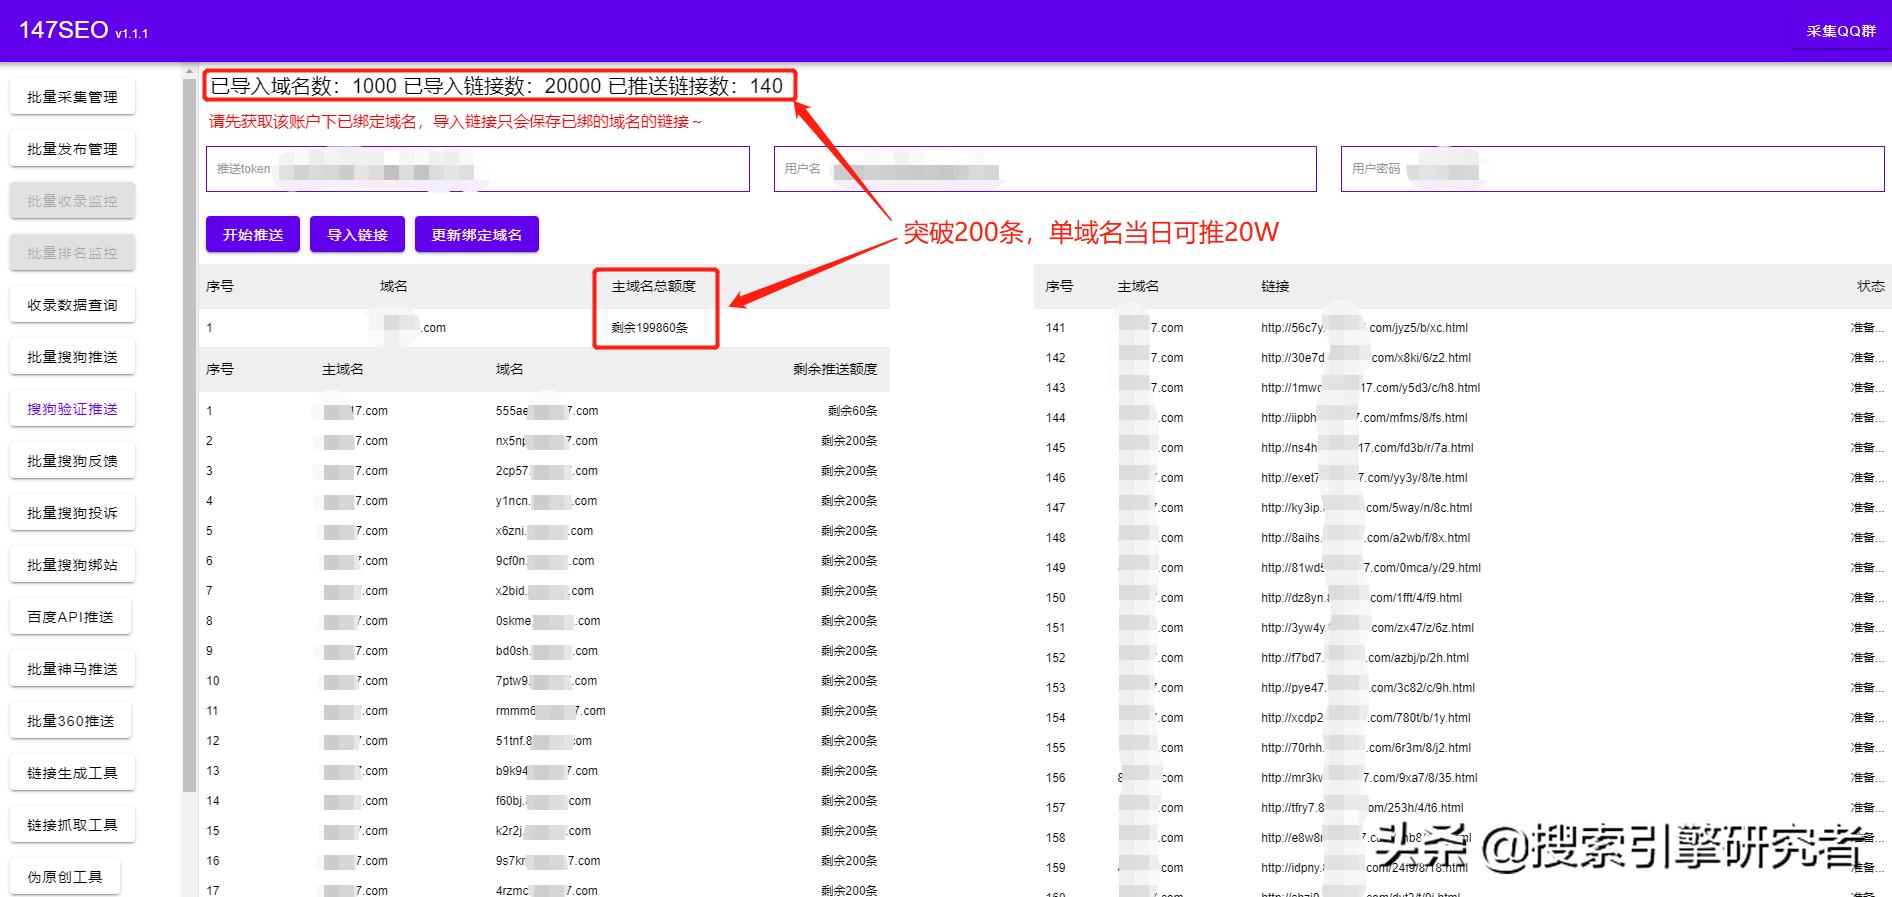Select 批量收录监控 sidebar item
The image size is (1892, 897).
(x=72, y=201)
